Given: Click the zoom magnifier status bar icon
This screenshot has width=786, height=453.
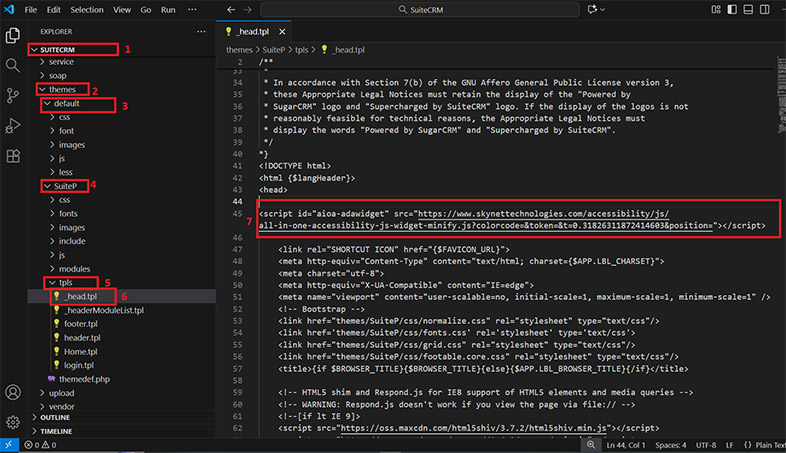Looking at the screenshot, I should (x=591, y=444).
